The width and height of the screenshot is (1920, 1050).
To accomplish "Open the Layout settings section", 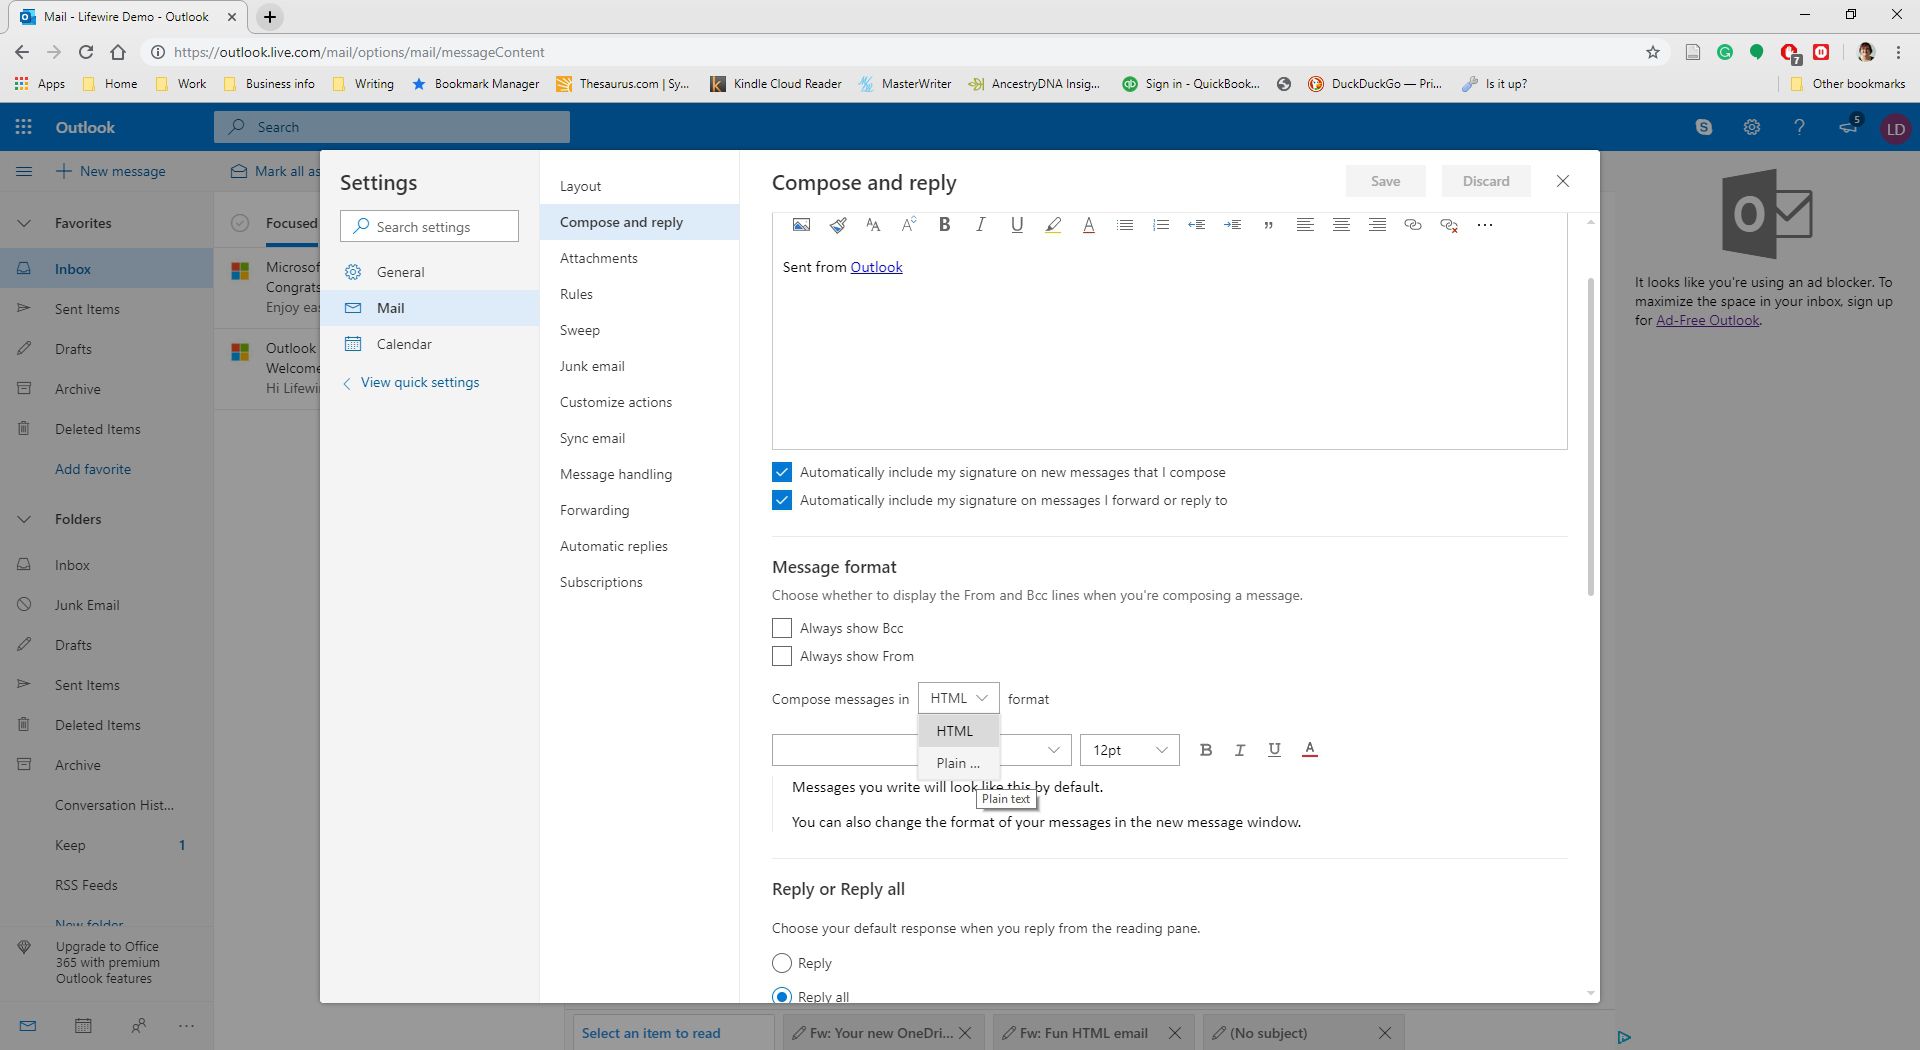I will tap(639, 186).
